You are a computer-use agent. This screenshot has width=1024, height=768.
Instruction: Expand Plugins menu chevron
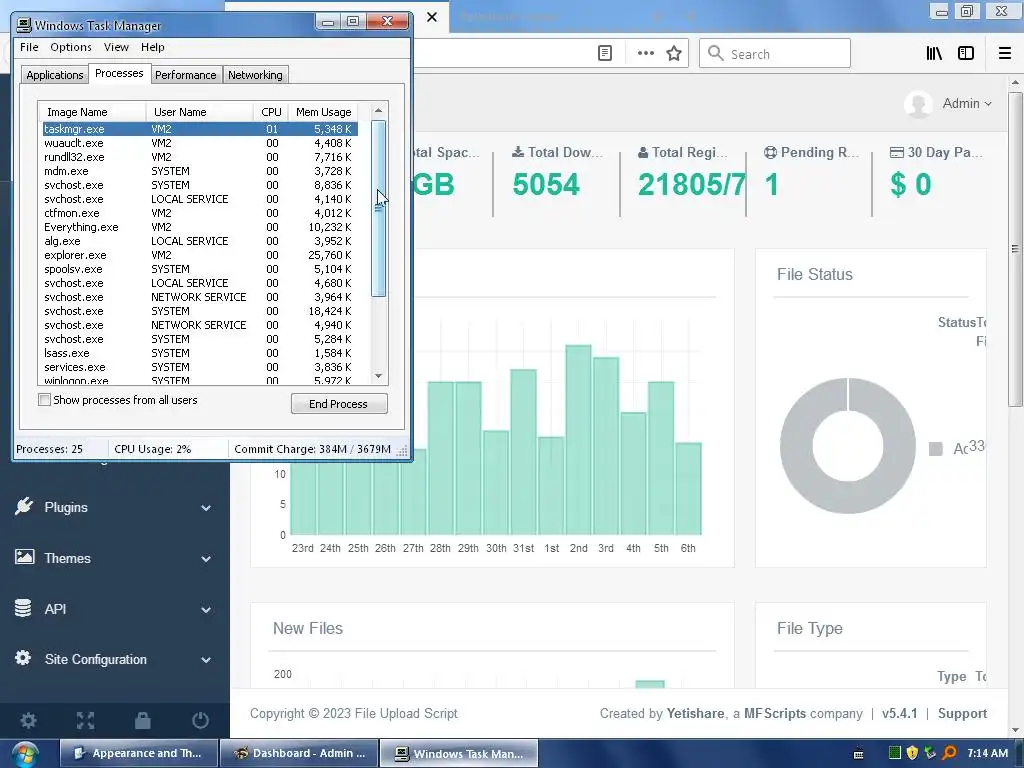pyautogui.click(x=206, y=507)
